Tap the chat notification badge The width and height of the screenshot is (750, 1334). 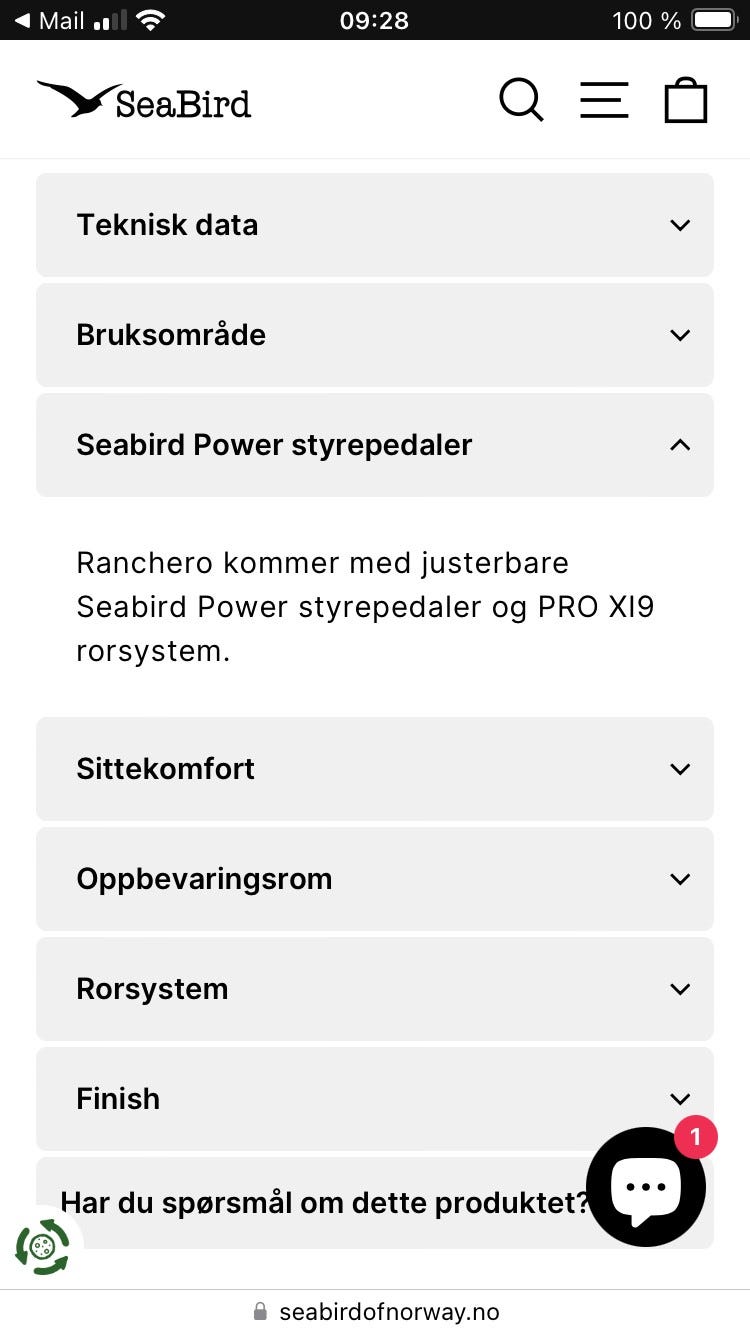[696, 1137]
